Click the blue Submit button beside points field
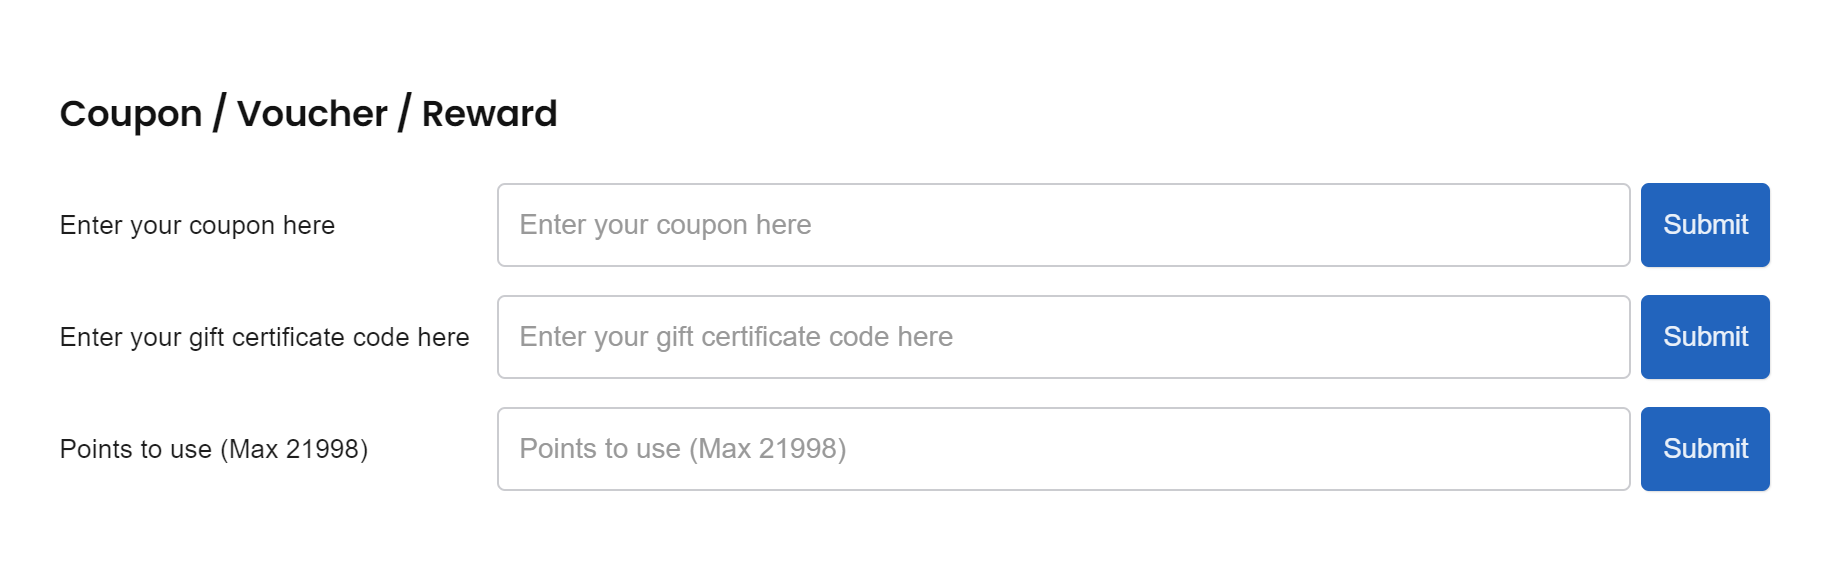Image resolution: width=1828 pixels, height=565 pixels. tap(1705, 449)
